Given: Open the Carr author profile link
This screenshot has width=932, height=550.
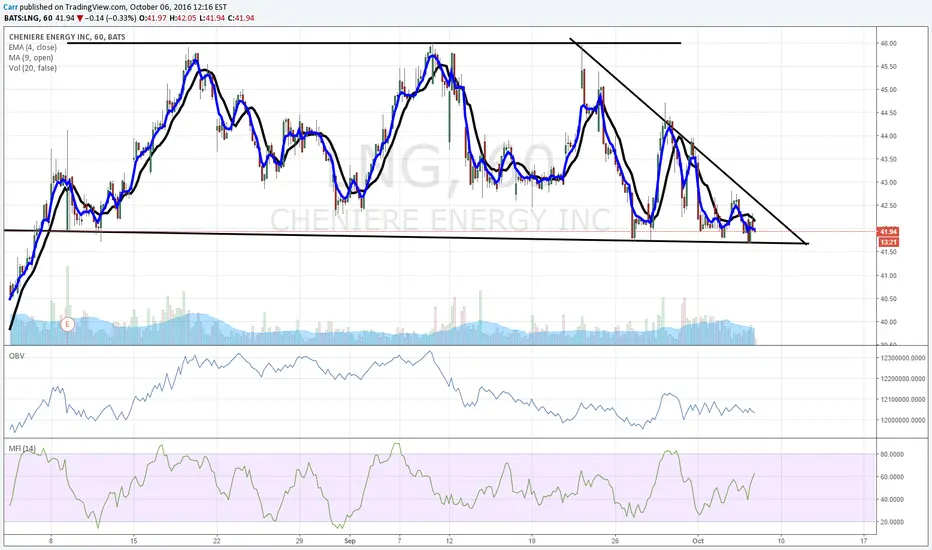Looking at the screenshot, I should (x=10, y=7).
